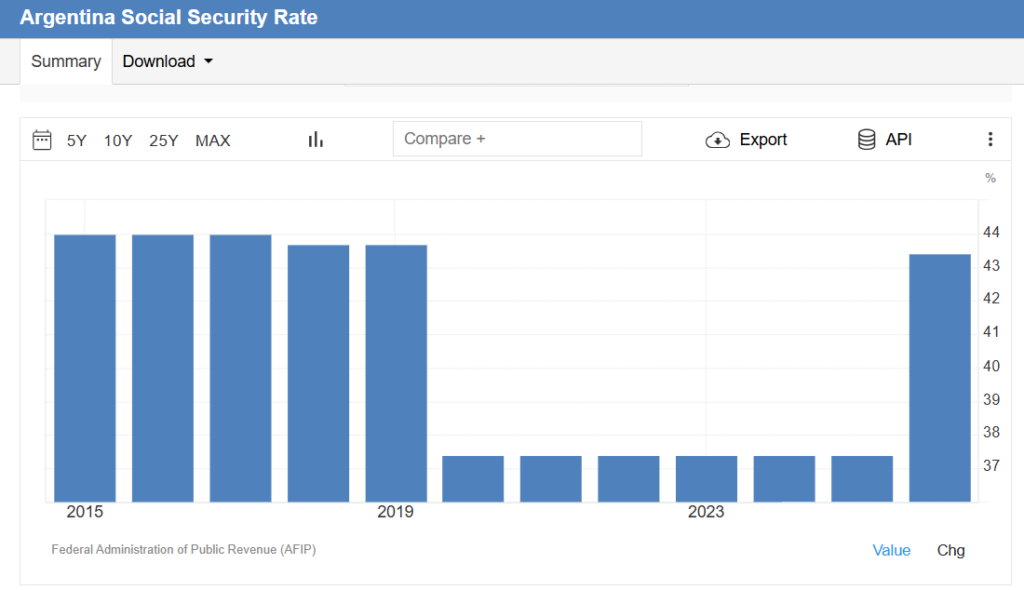Click the Export text label
Image resolution: width=1024 pixels, height=590 pixels.
coord(763,140)
